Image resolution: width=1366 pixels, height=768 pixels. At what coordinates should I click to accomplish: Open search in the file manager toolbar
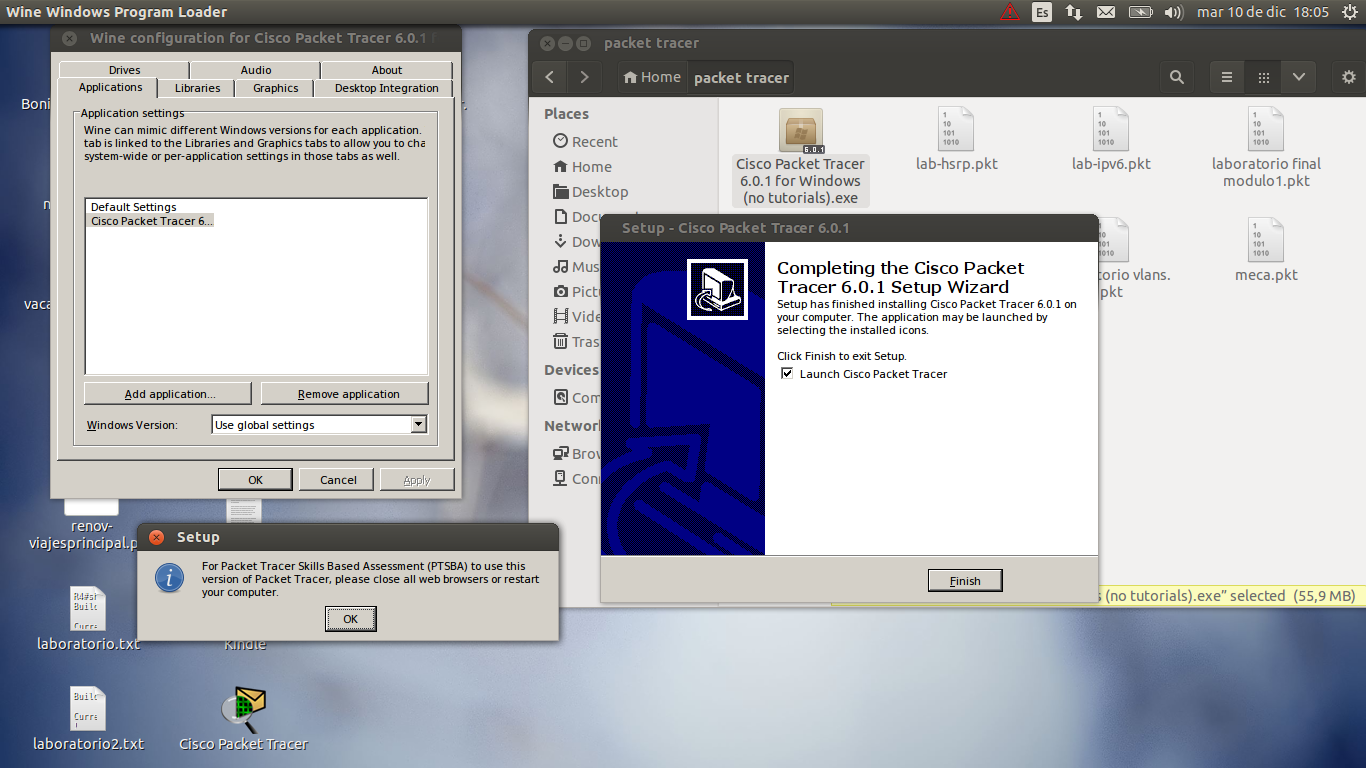click(1176, 76)
